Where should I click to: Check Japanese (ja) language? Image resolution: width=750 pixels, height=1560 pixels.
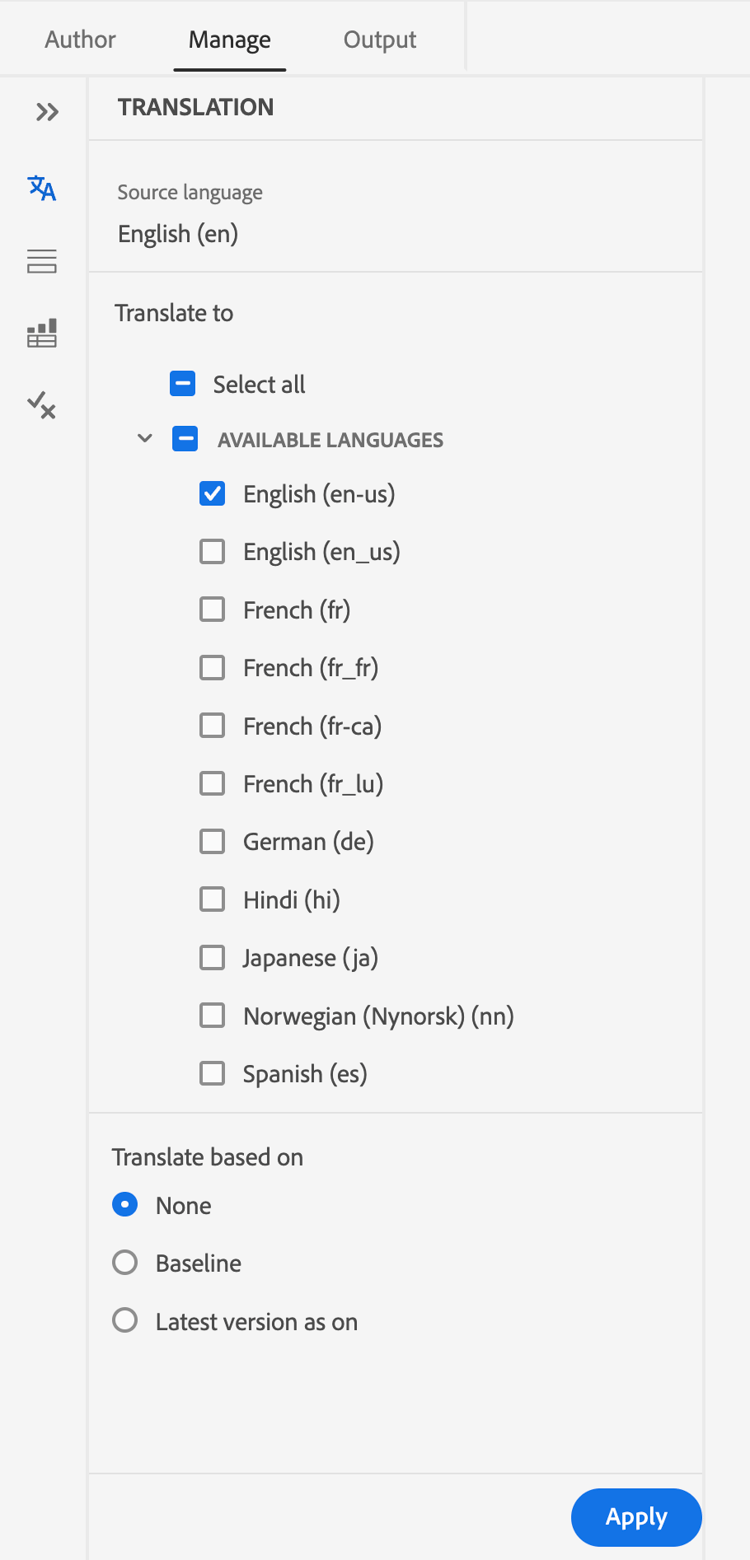211,957
